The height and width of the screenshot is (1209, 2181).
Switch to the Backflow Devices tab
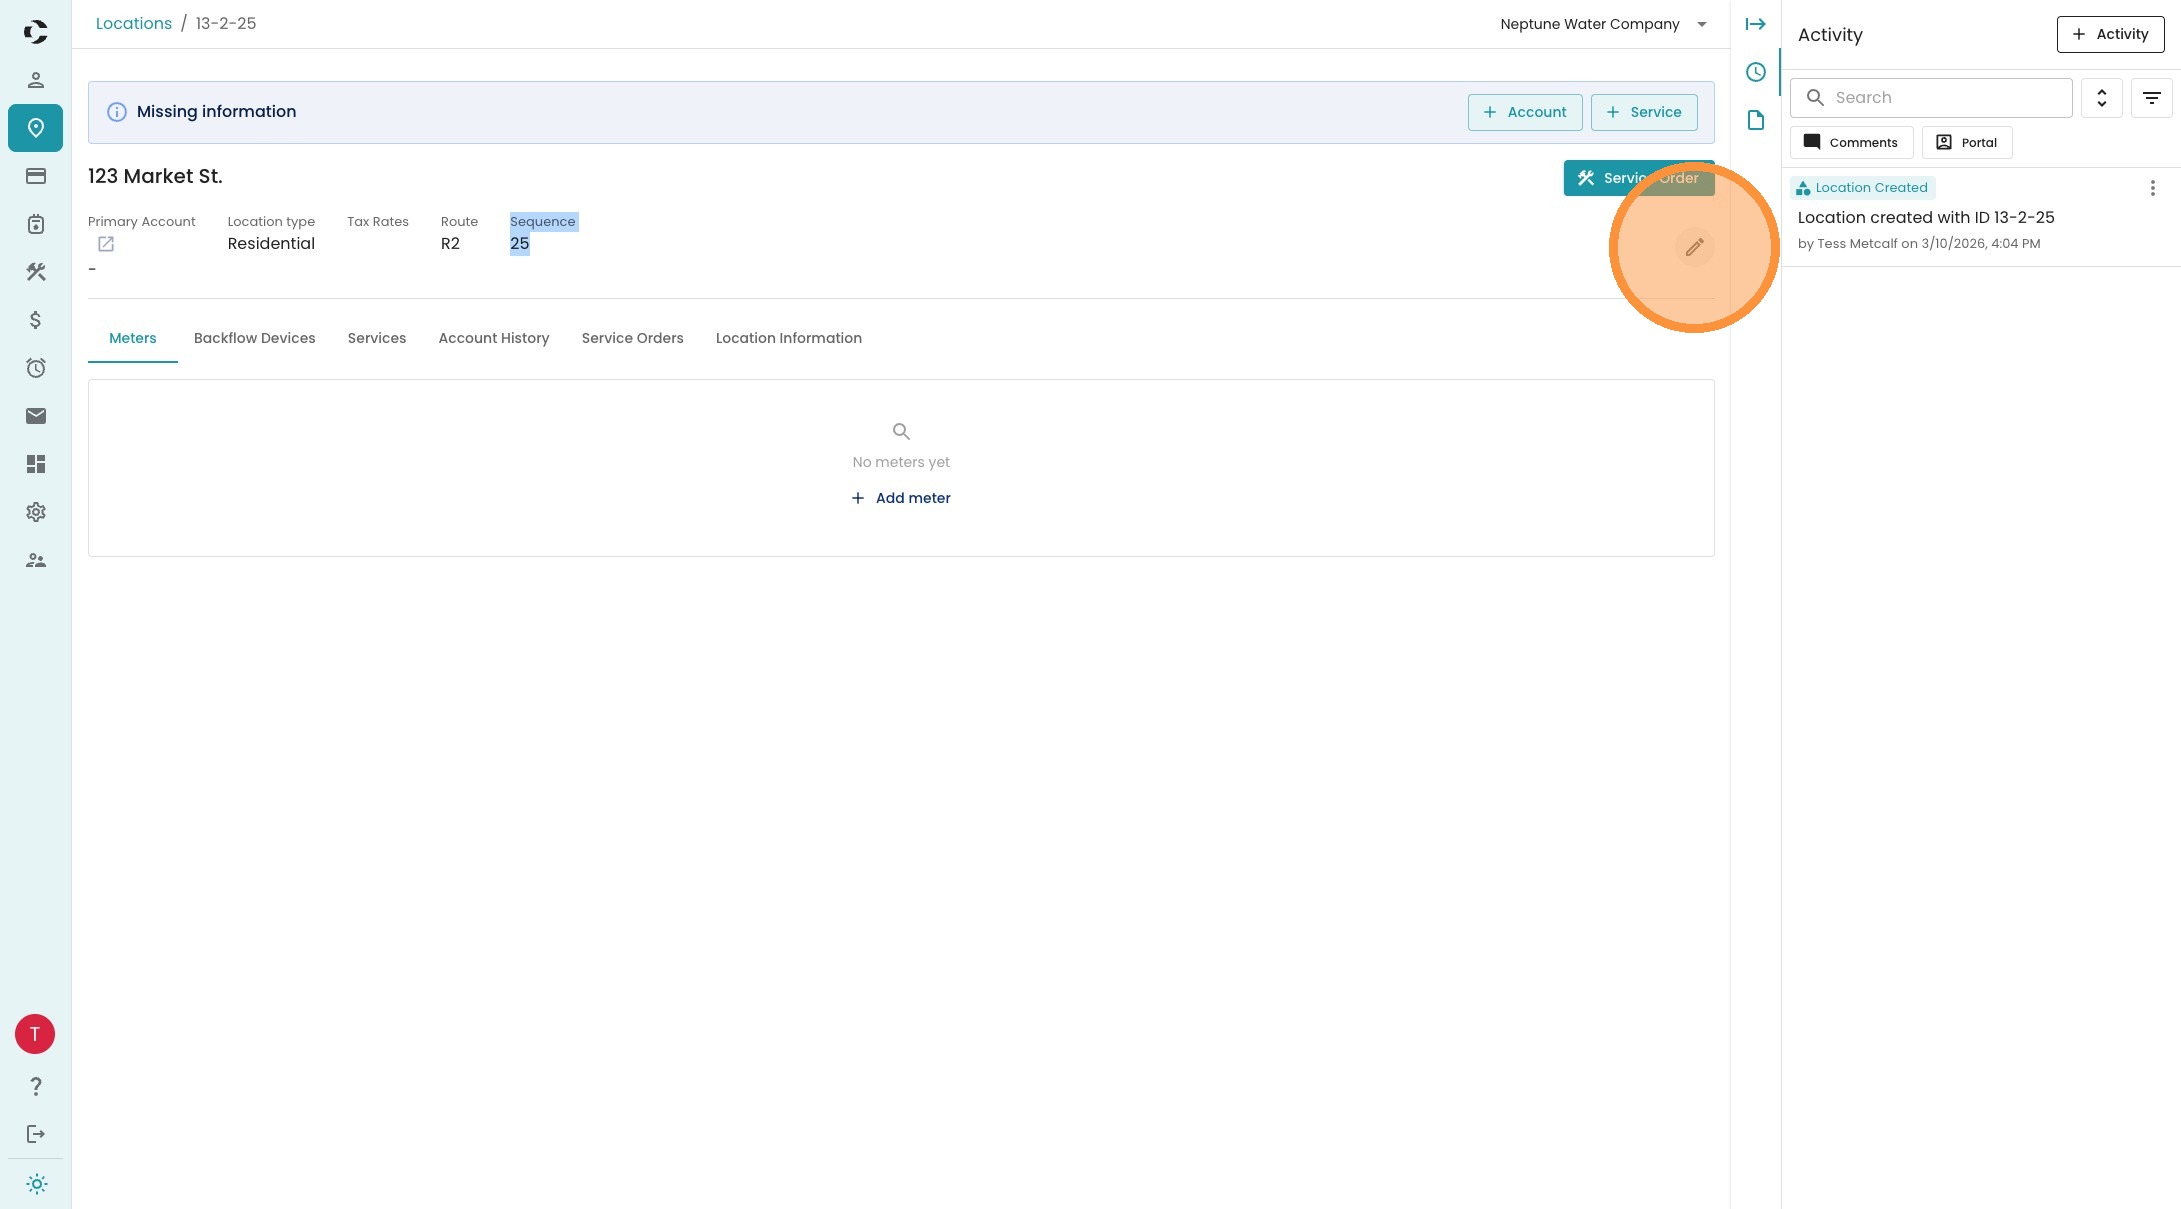(254, 338)
